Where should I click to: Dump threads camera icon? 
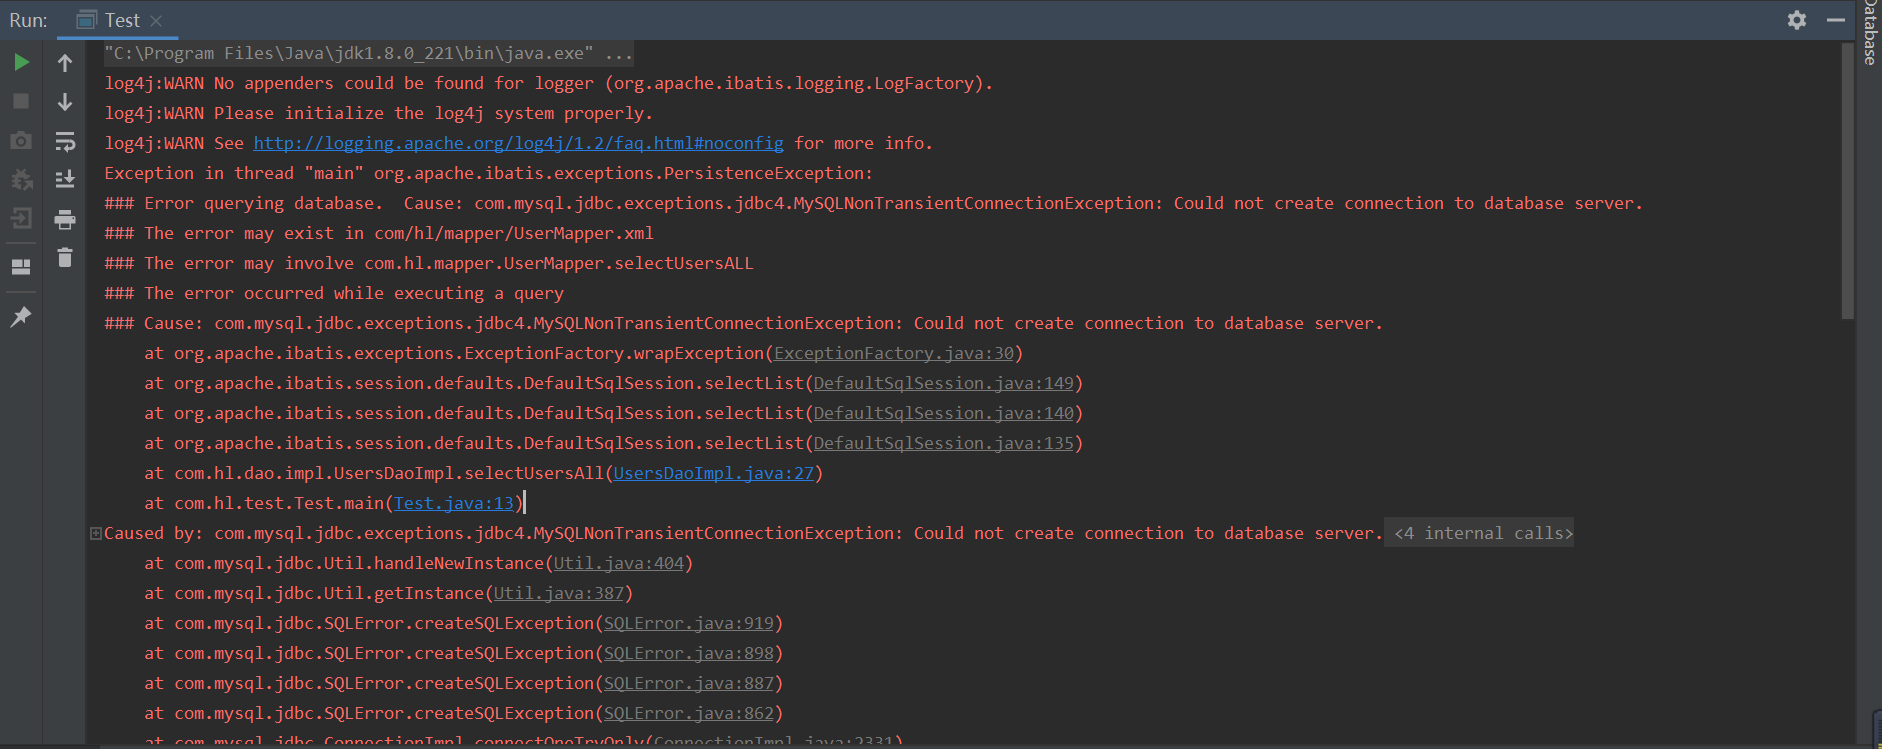[21, 140]
